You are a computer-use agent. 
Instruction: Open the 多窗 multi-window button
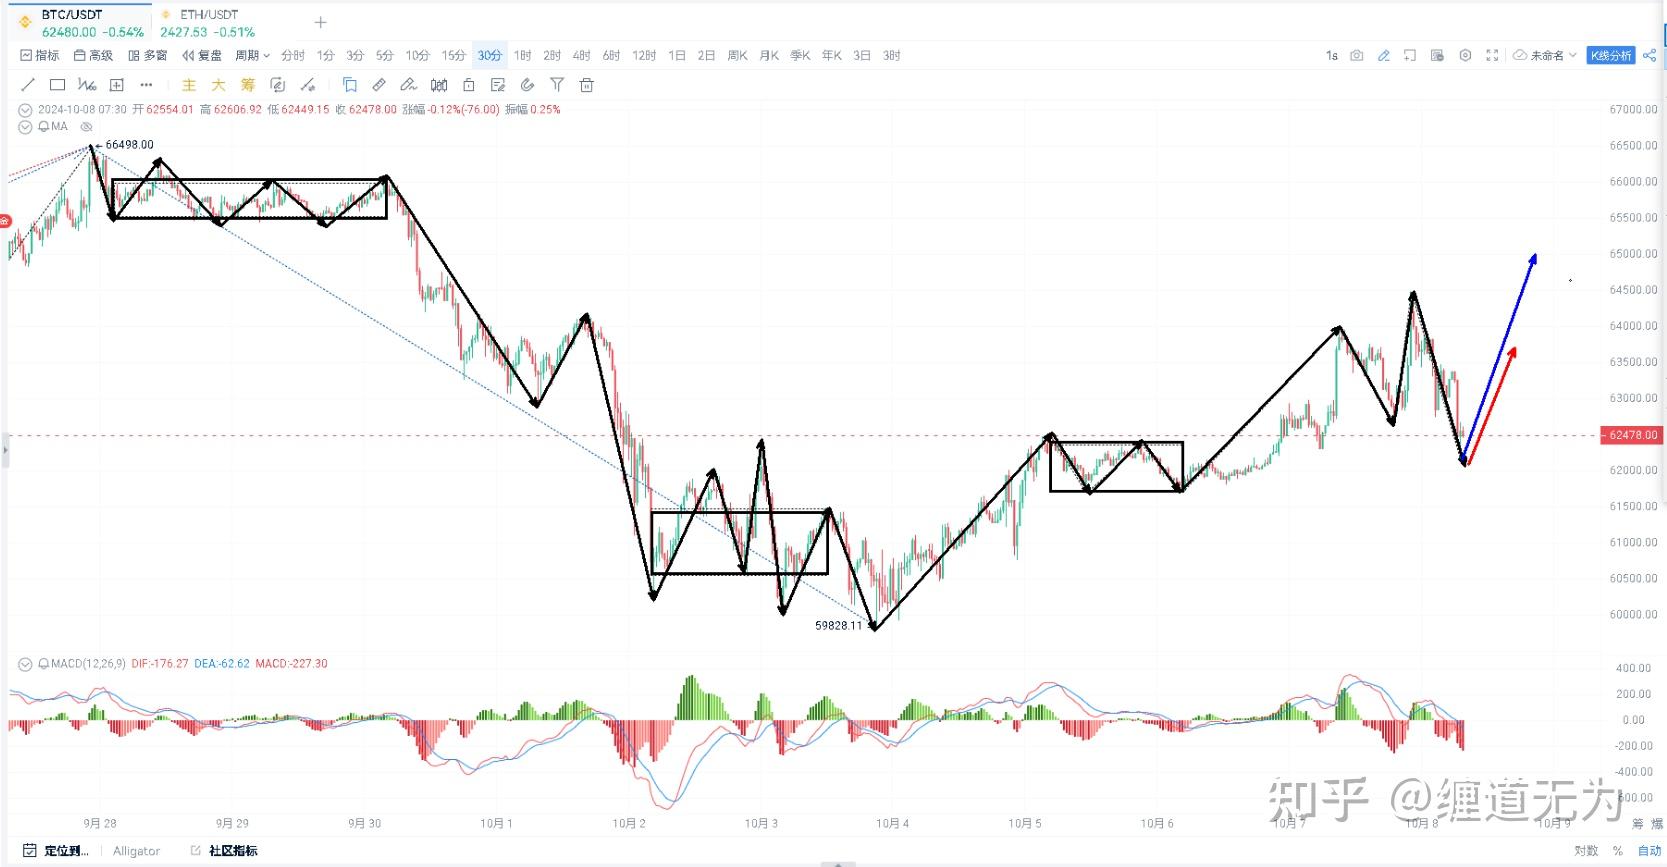pos(147,56)
